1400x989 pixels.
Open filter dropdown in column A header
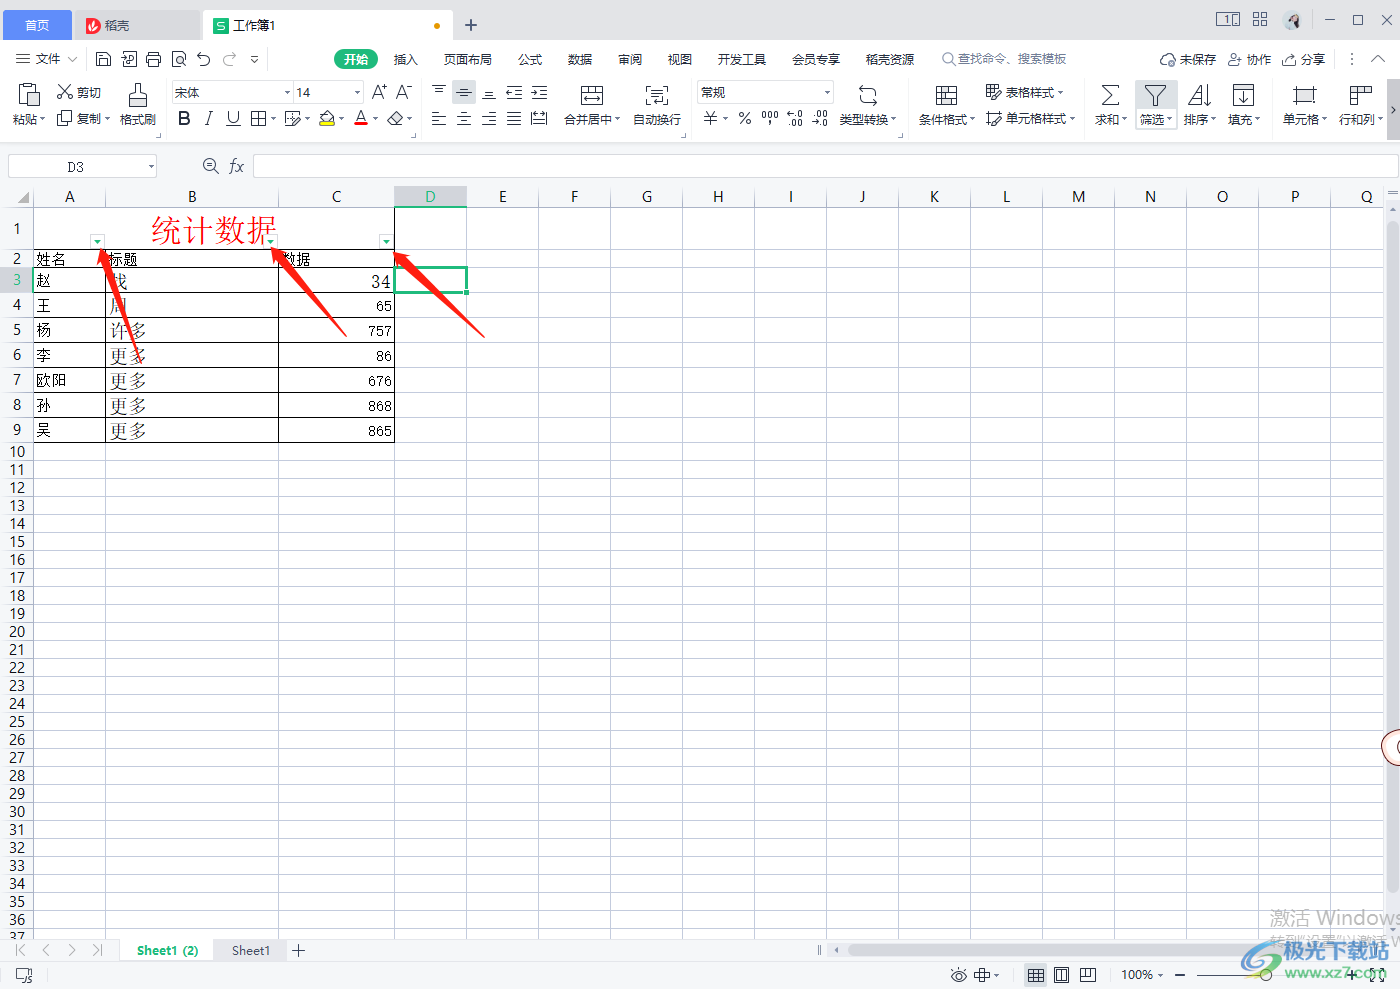pos(97,241)
